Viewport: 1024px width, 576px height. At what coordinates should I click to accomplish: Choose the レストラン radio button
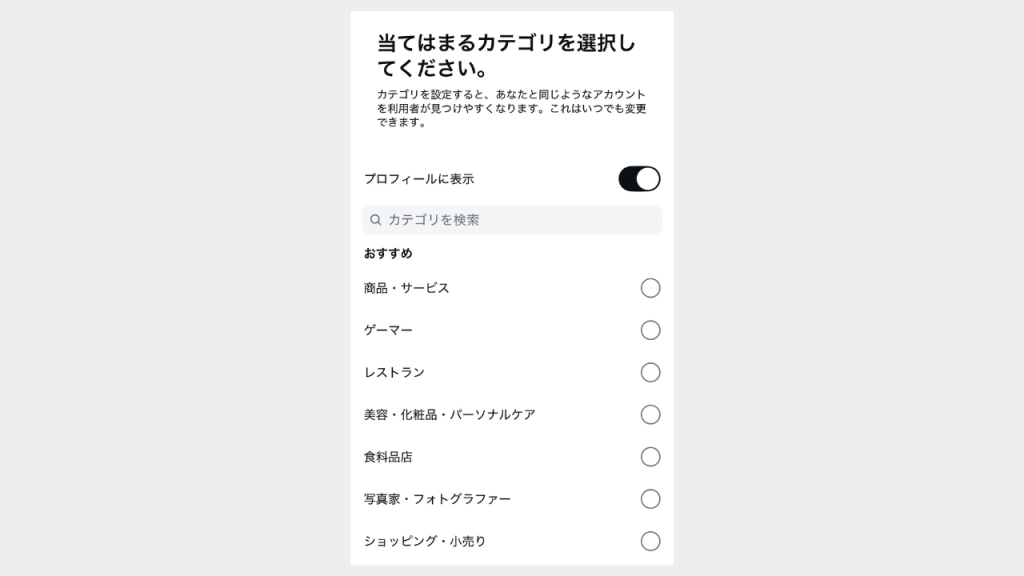[650, 372]
